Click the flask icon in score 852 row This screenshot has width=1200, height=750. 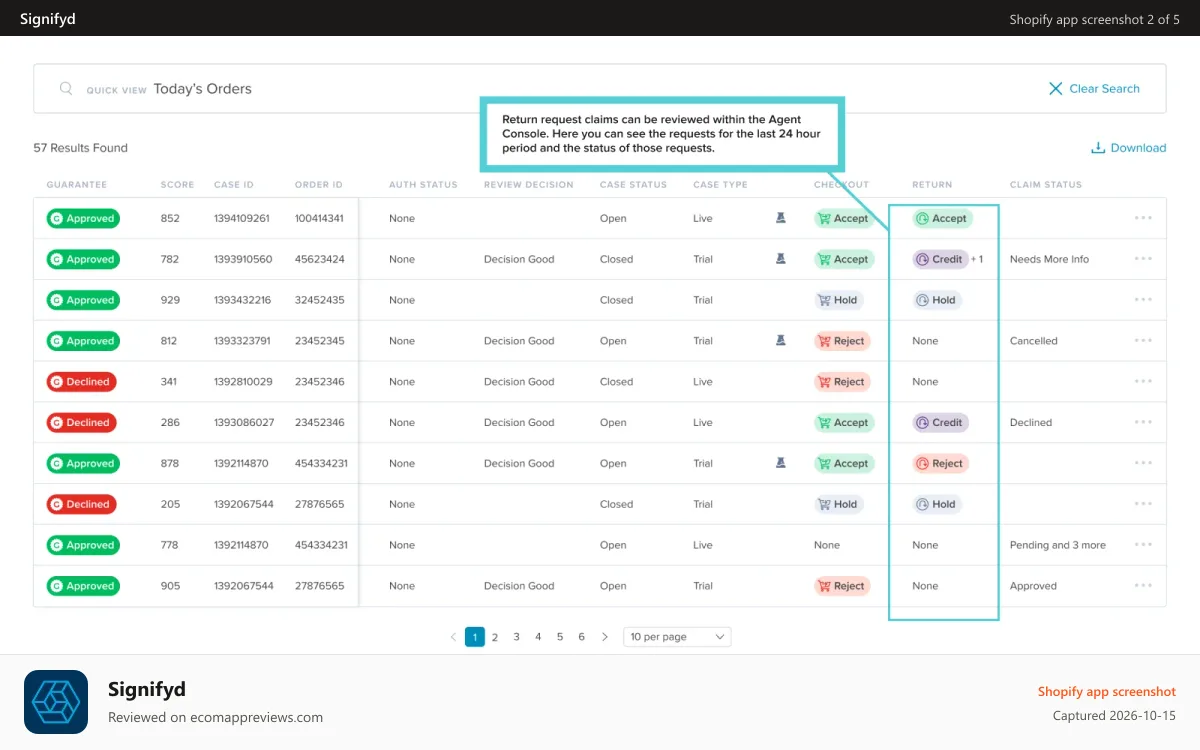pos(781,218)
